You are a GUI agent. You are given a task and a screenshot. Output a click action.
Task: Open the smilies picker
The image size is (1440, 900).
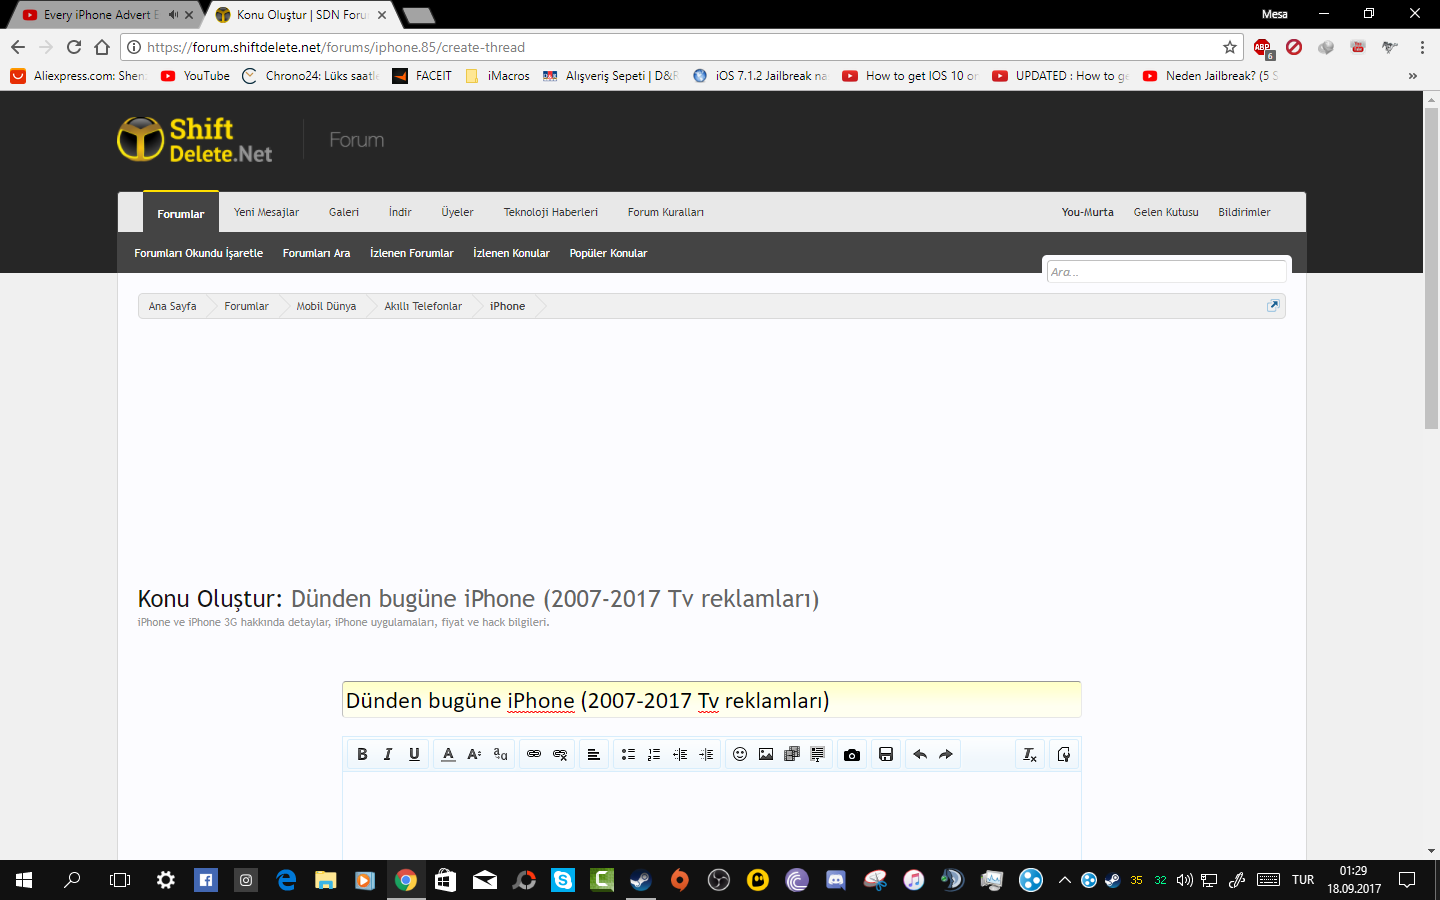click(740, 754)
